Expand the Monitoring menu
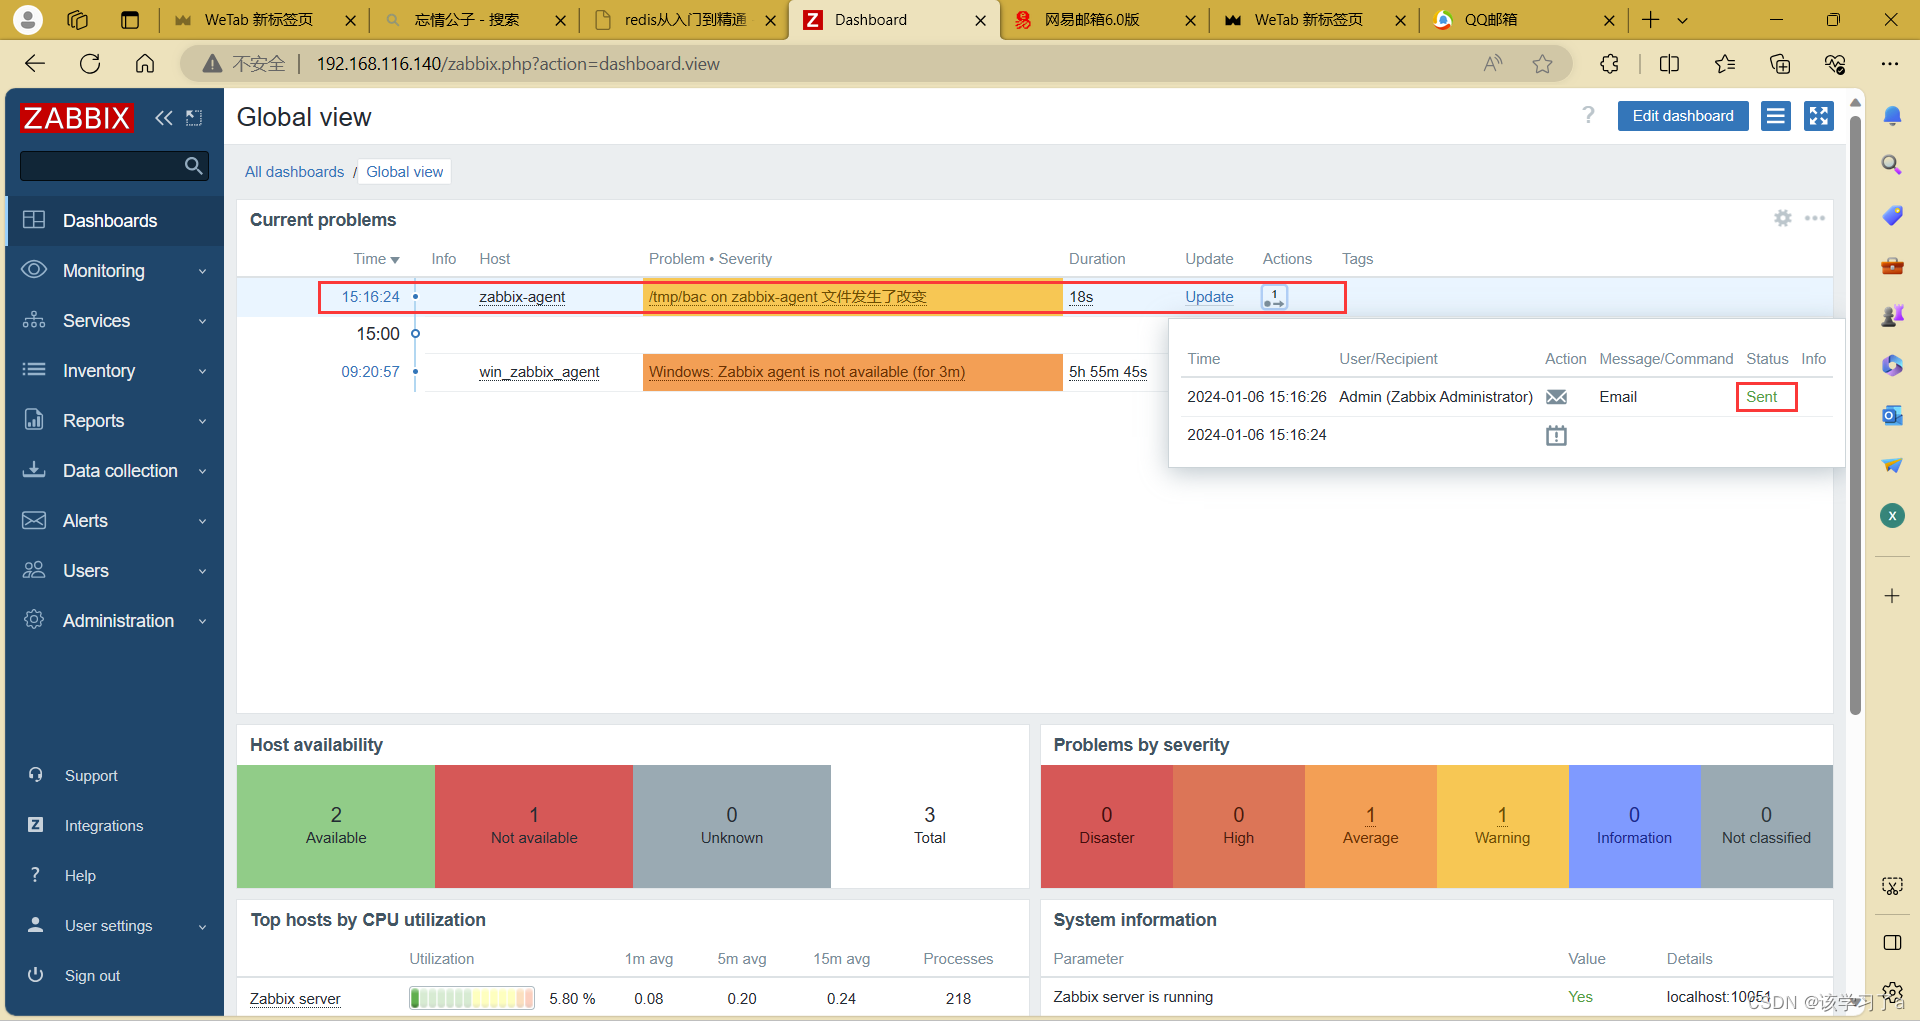 114,271
